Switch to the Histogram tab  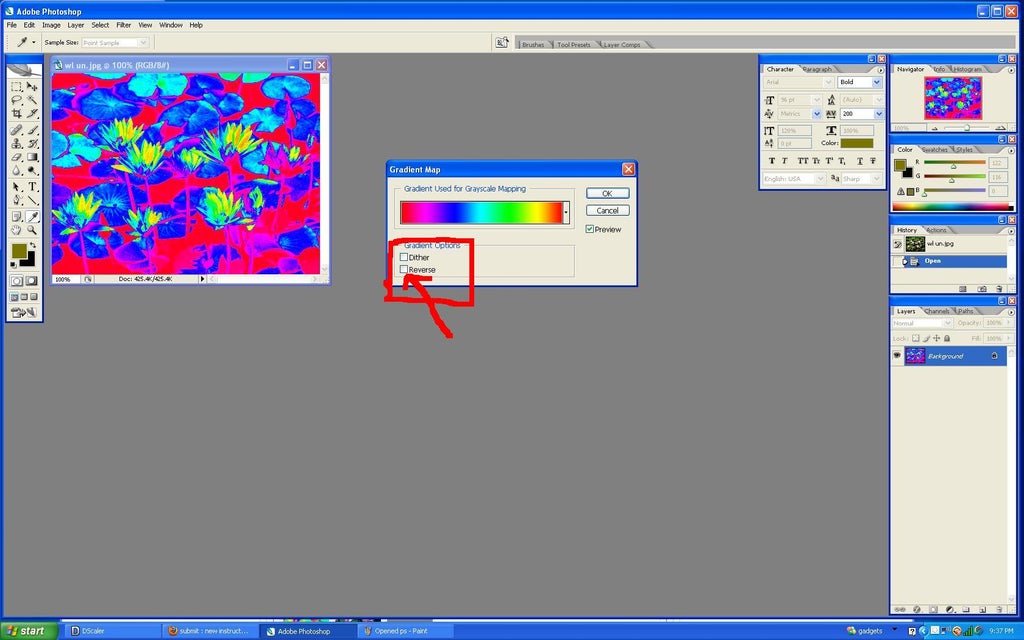pos(967,69)
